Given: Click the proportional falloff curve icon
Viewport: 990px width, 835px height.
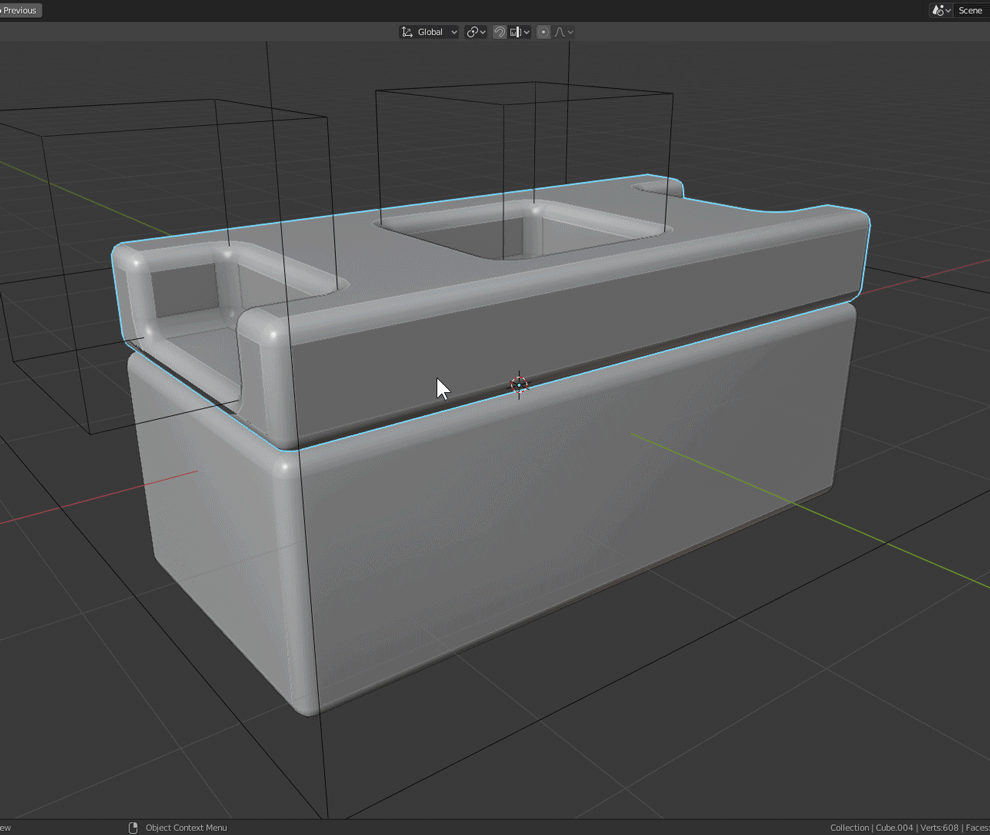Looking at the screenshot, I should (x=560, y=31).
